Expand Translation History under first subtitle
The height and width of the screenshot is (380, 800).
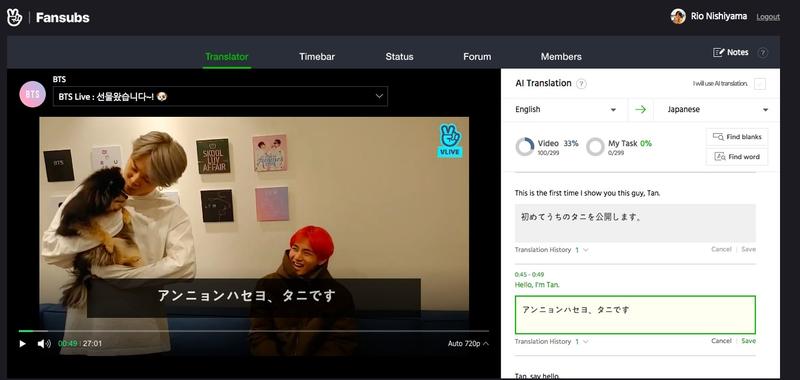click(552, 250)
